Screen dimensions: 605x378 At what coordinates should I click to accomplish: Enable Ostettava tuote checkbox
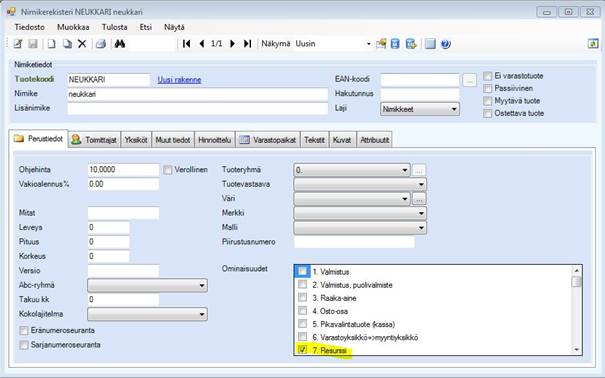coord(488,113)
